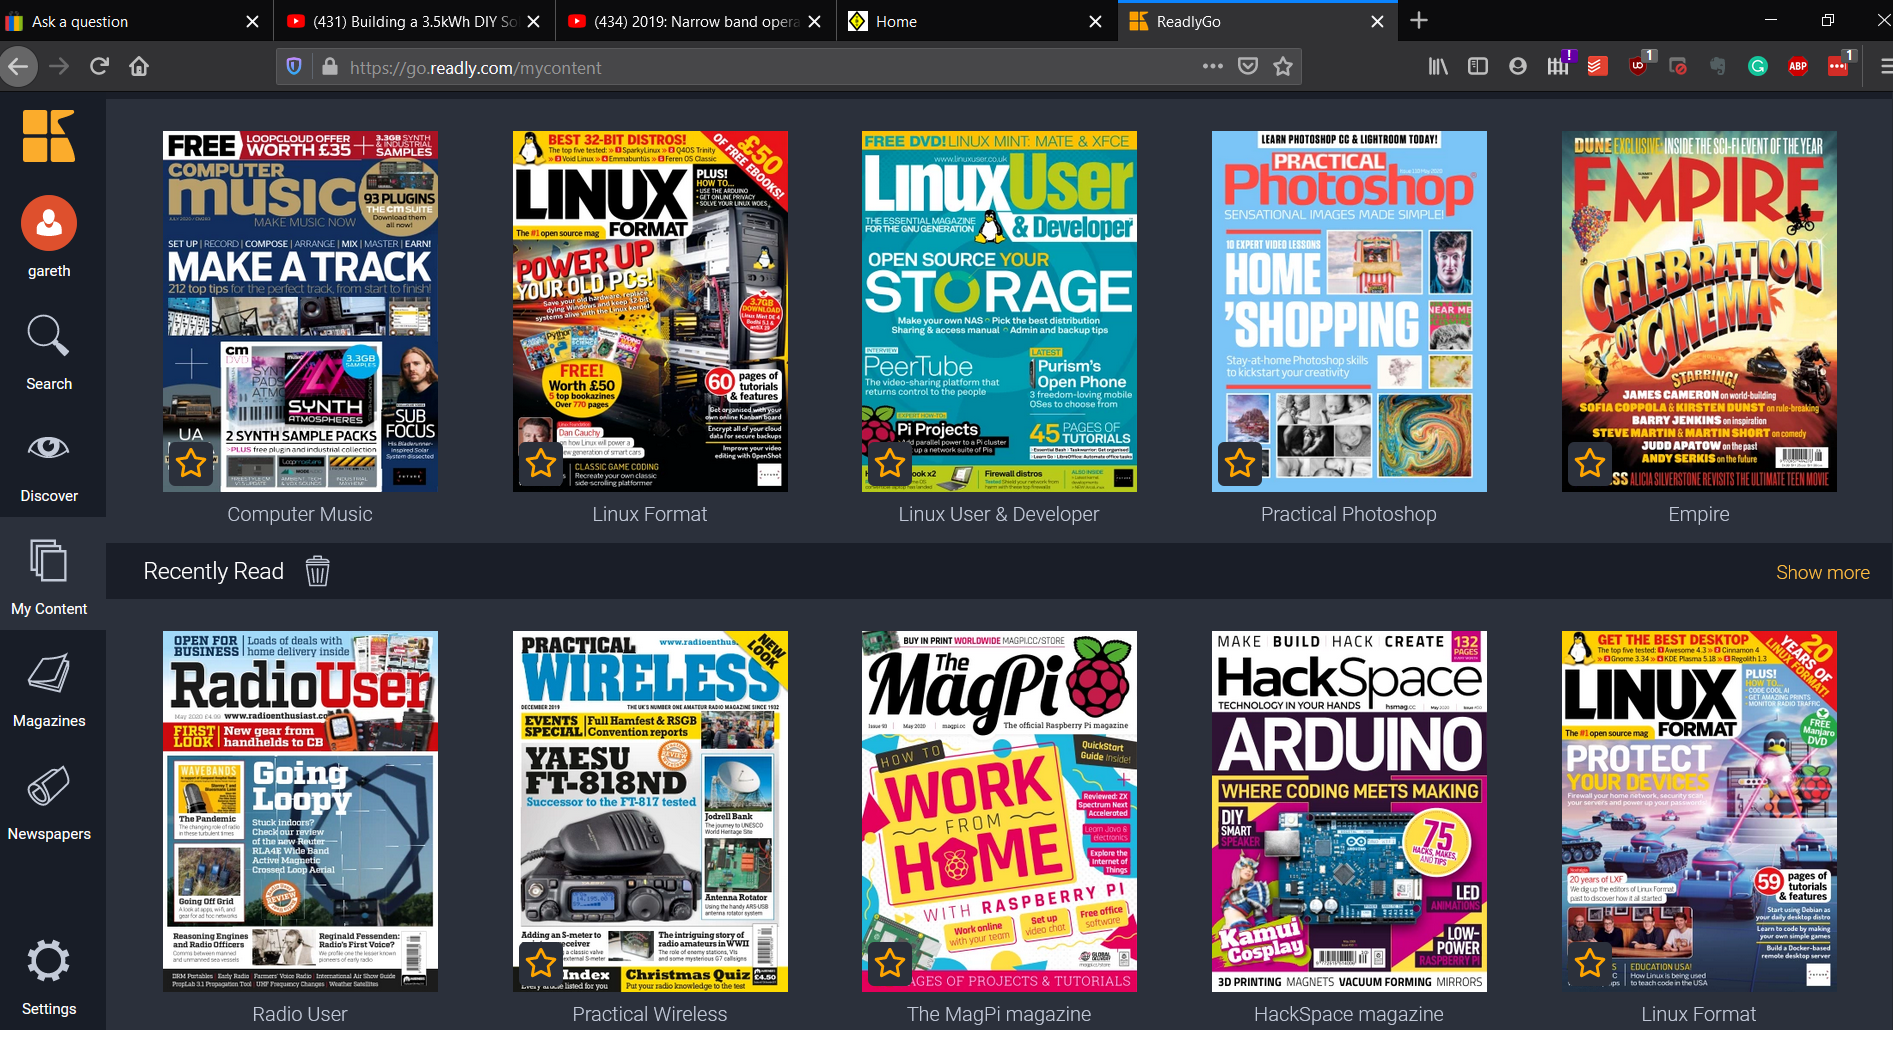Open tracking protection shield icon
The height and width of the screenshot is (1038, 1893).
click(x=294, y=67)
